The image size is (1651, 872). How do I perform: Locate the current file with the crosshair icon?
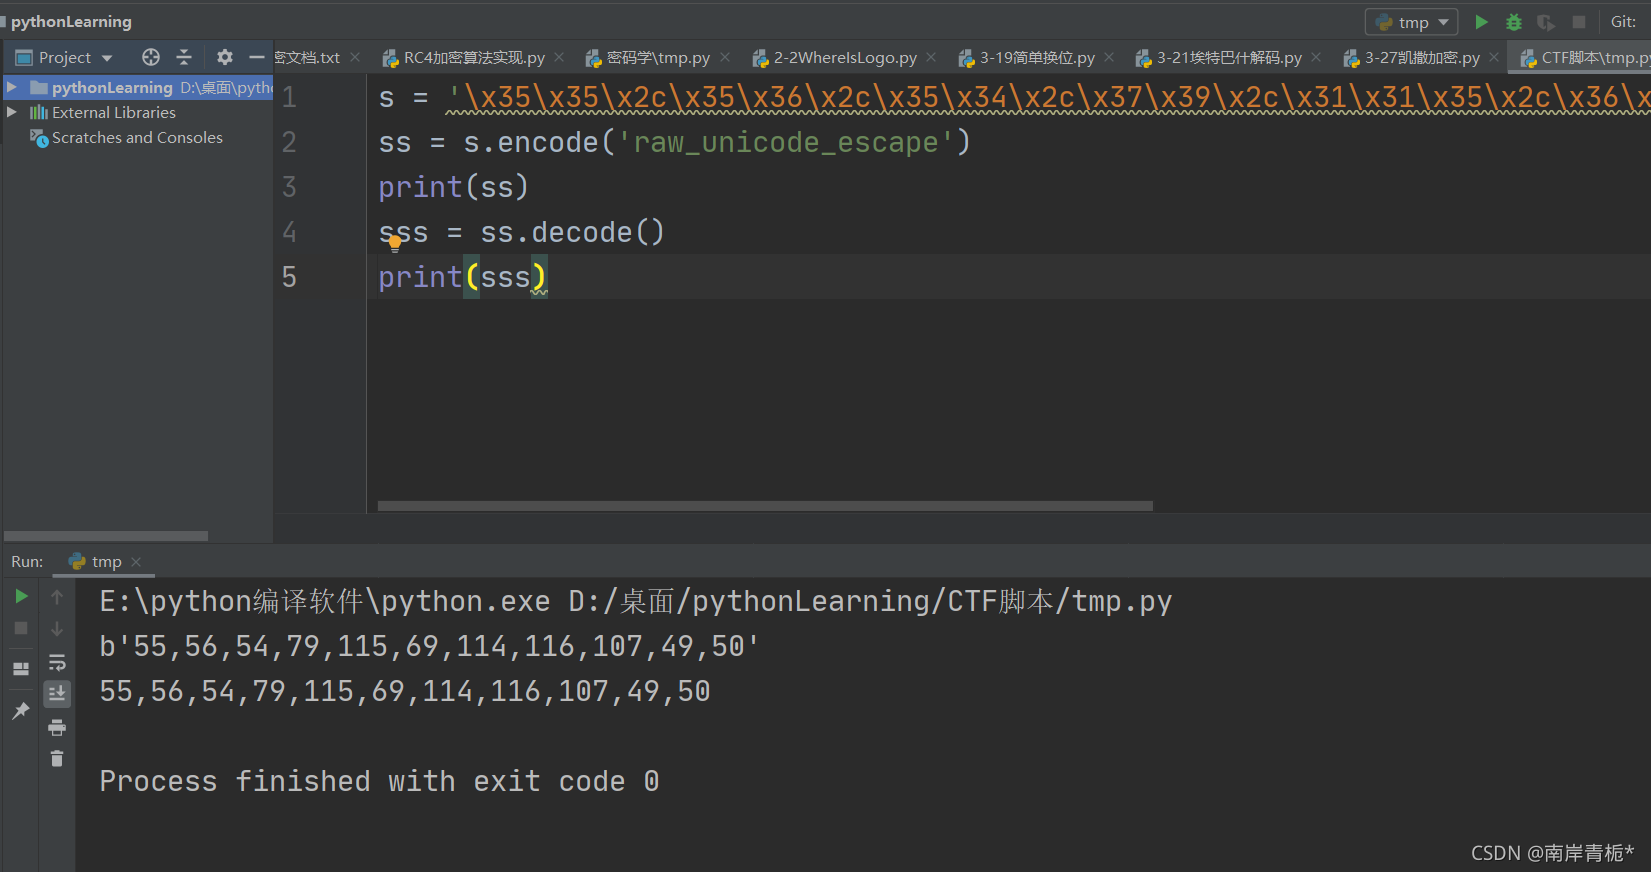pos(151,57)
